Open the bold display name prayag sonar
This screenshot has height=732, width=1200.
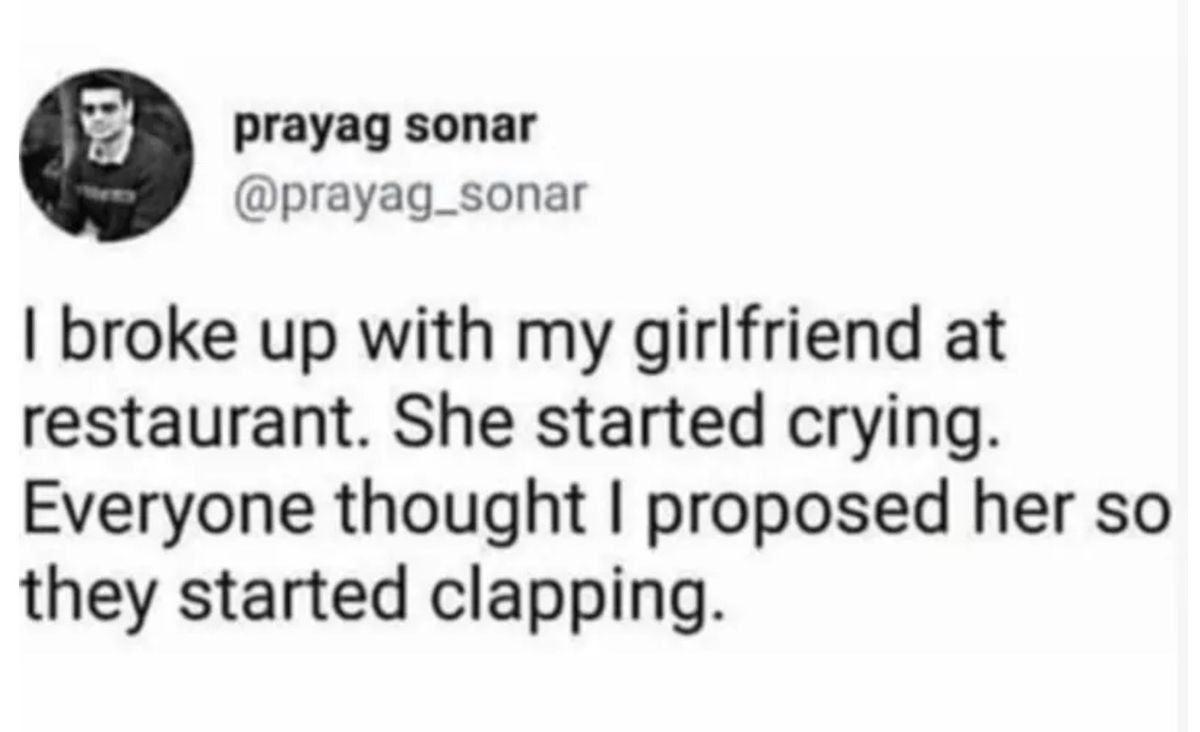click(385, 130)
